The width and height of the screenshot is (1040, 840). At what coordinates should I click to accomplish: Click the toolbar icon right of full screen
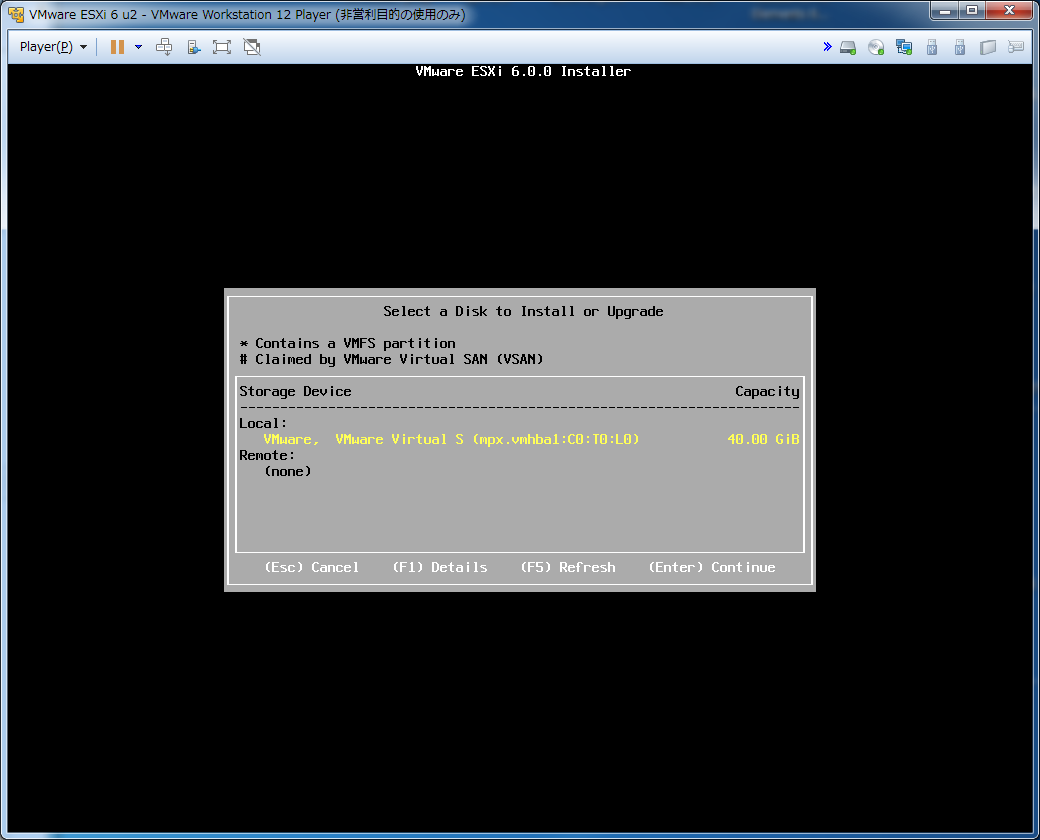click(251, 46)
